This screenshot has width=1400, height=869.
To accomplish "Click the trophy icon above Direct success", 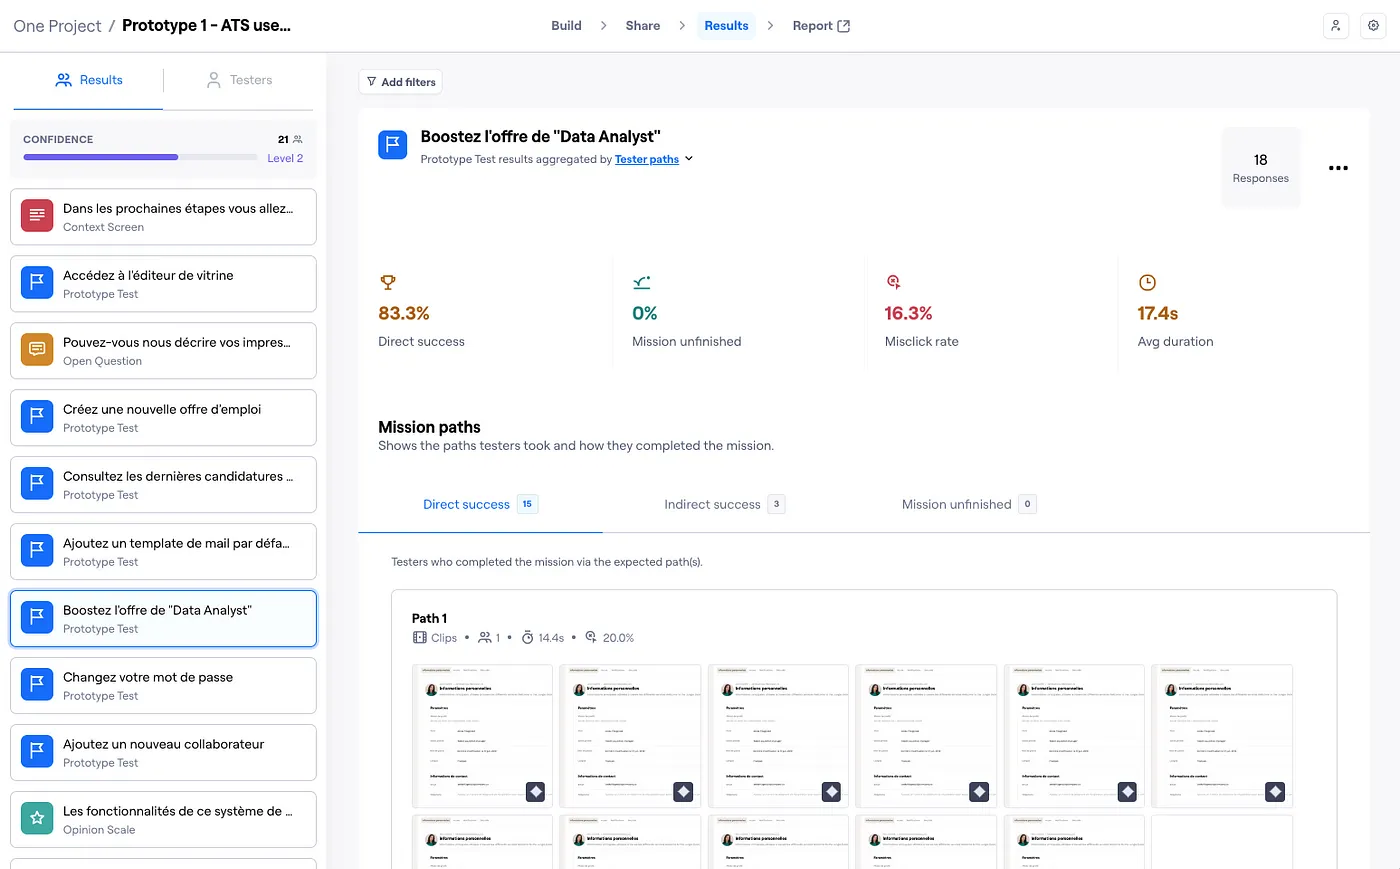I will [x=388, y=283].
